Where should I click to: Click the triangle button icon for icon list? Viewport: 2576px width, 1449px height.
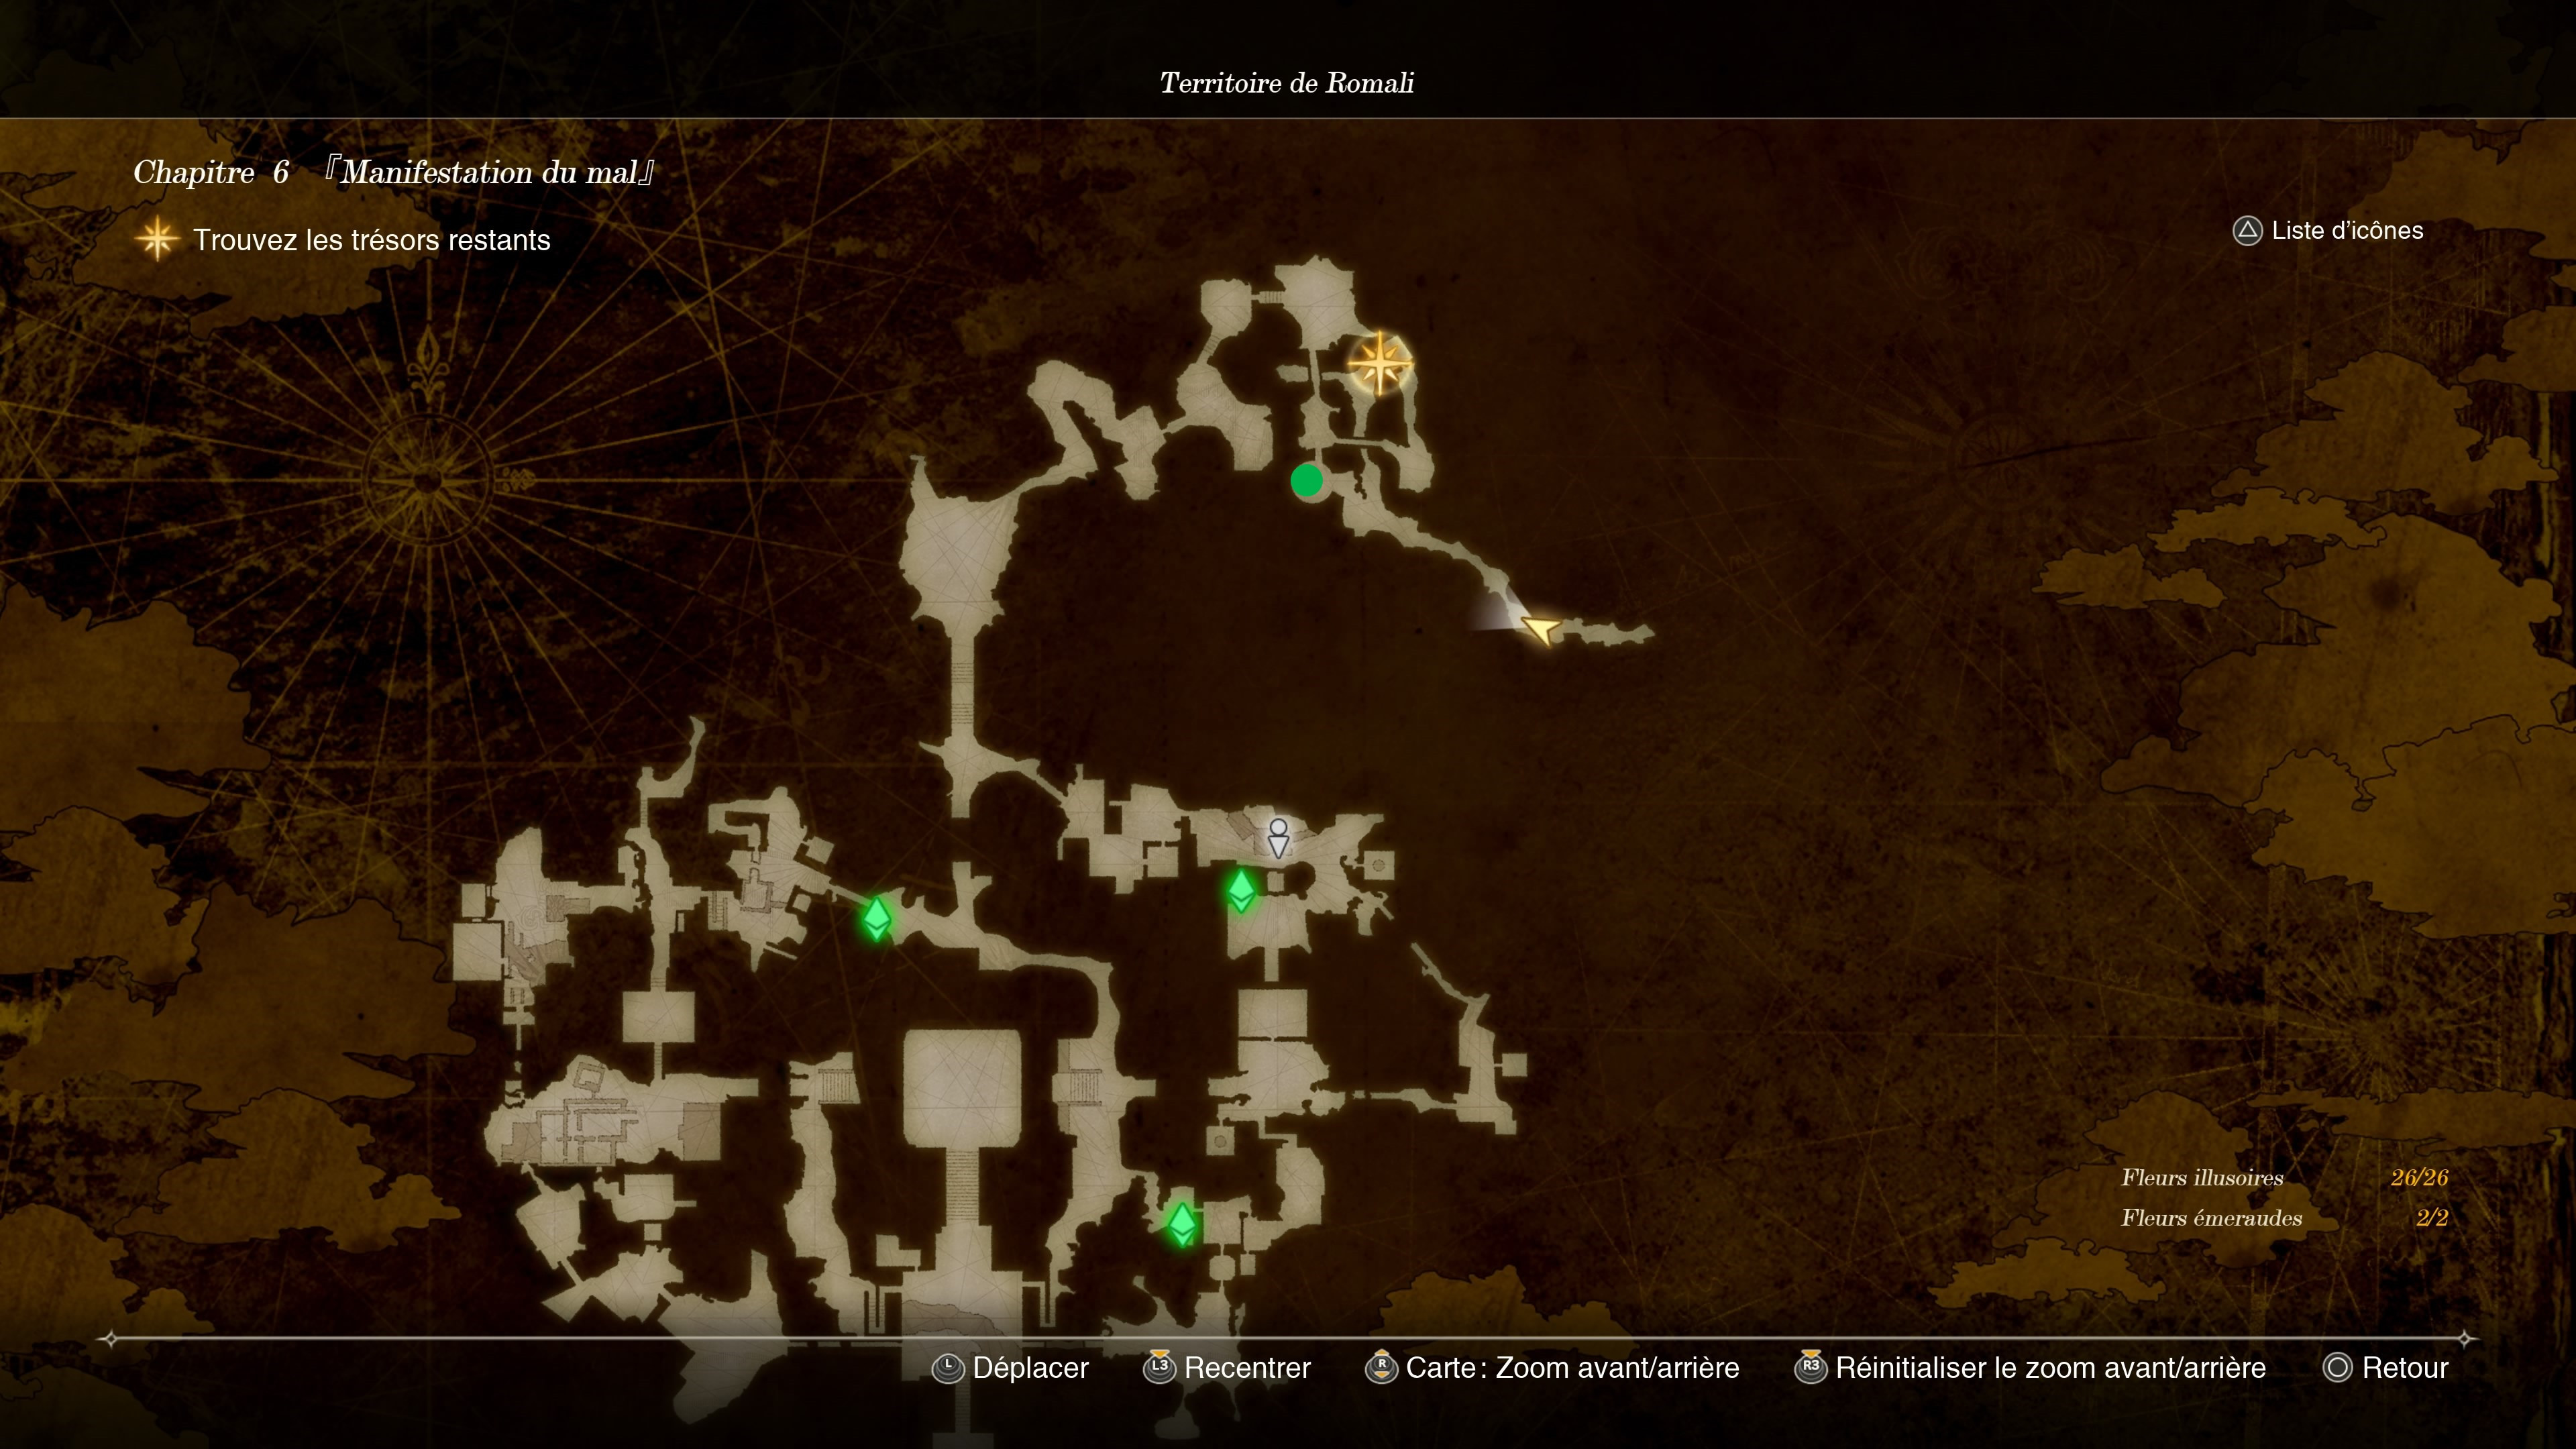click(2247, 231)
